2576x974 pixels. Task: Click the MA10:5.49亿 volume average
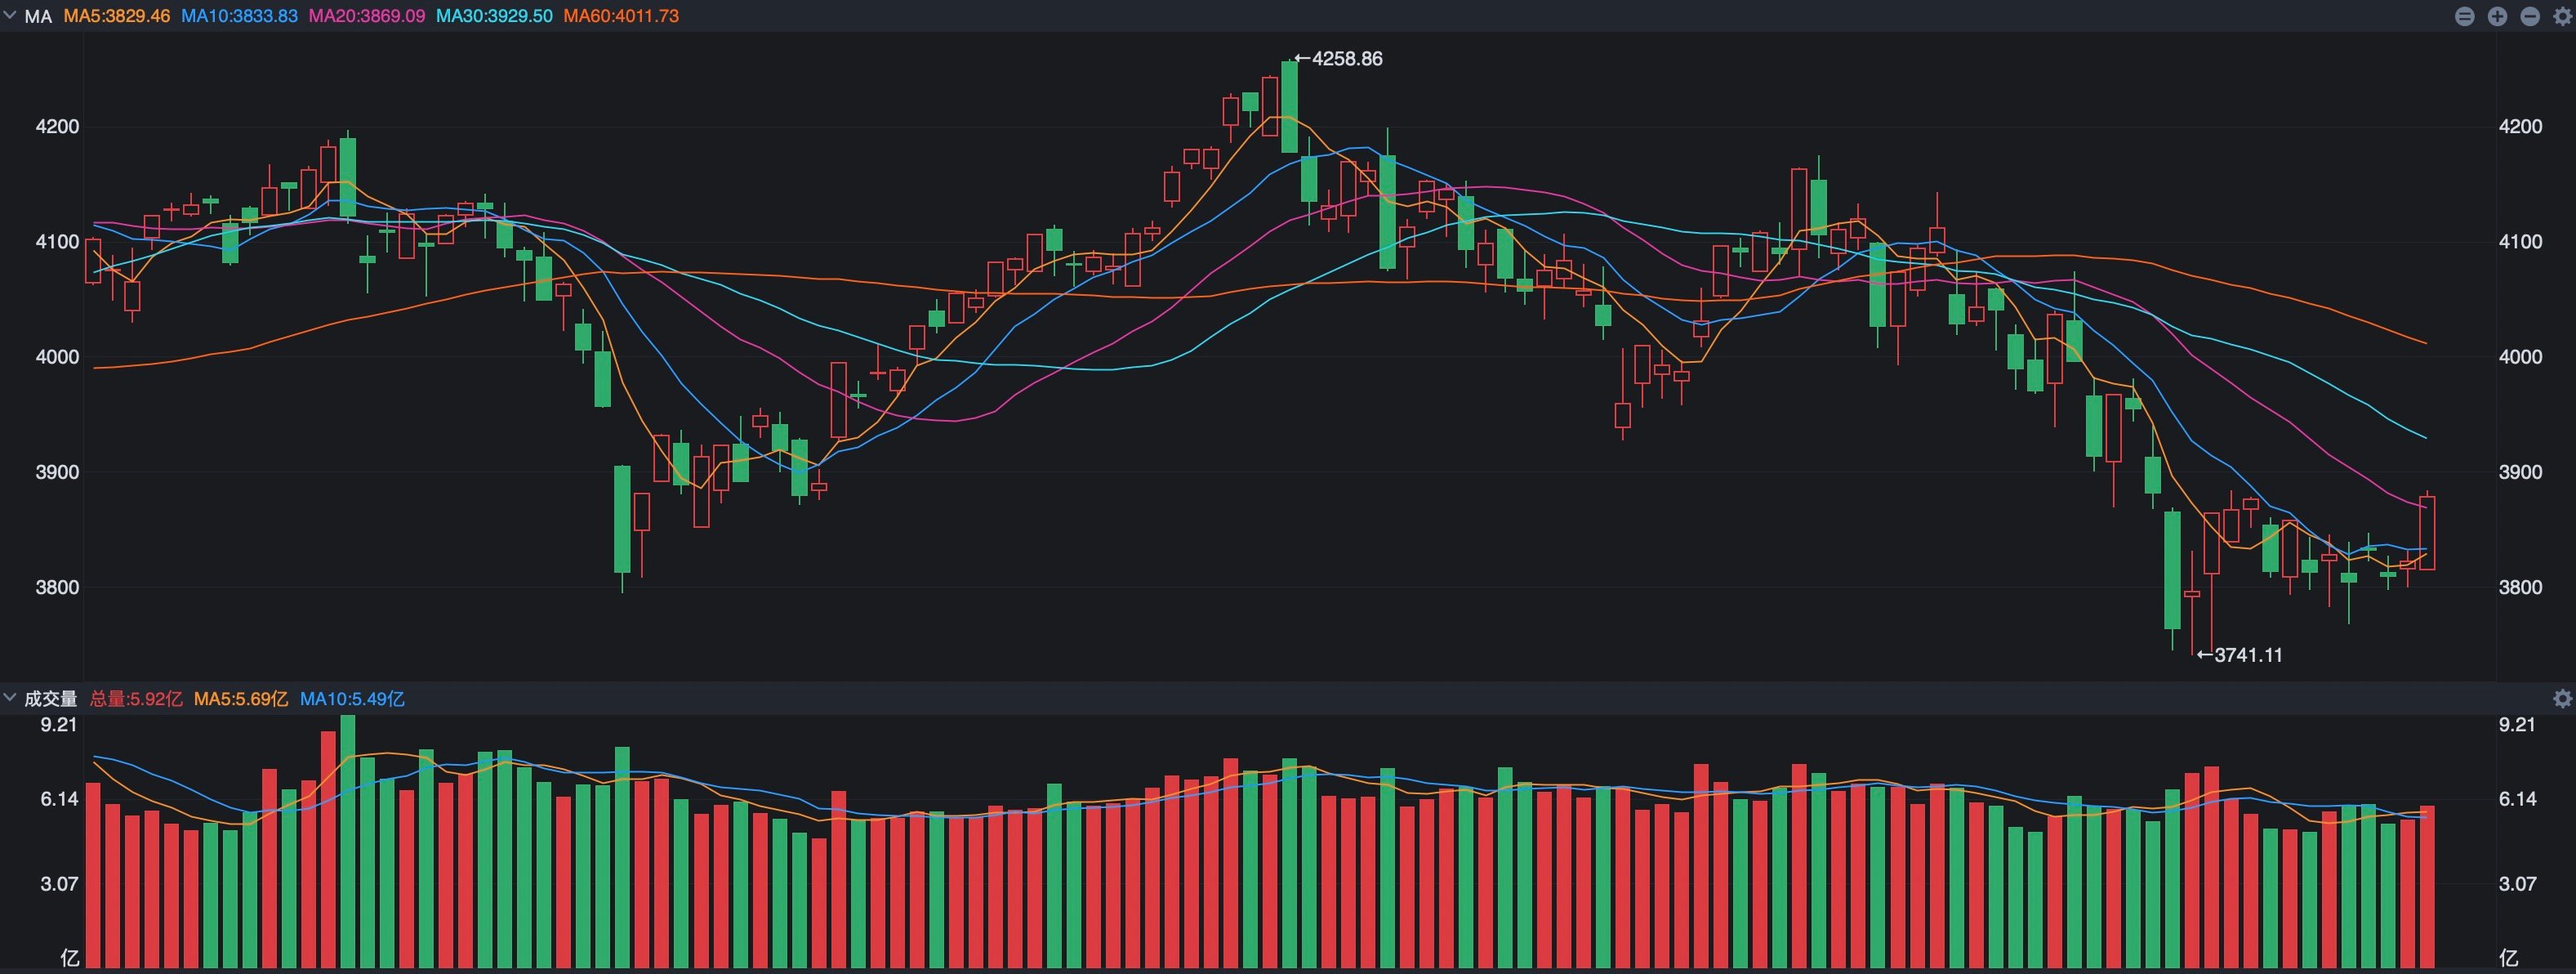point(352,698)
